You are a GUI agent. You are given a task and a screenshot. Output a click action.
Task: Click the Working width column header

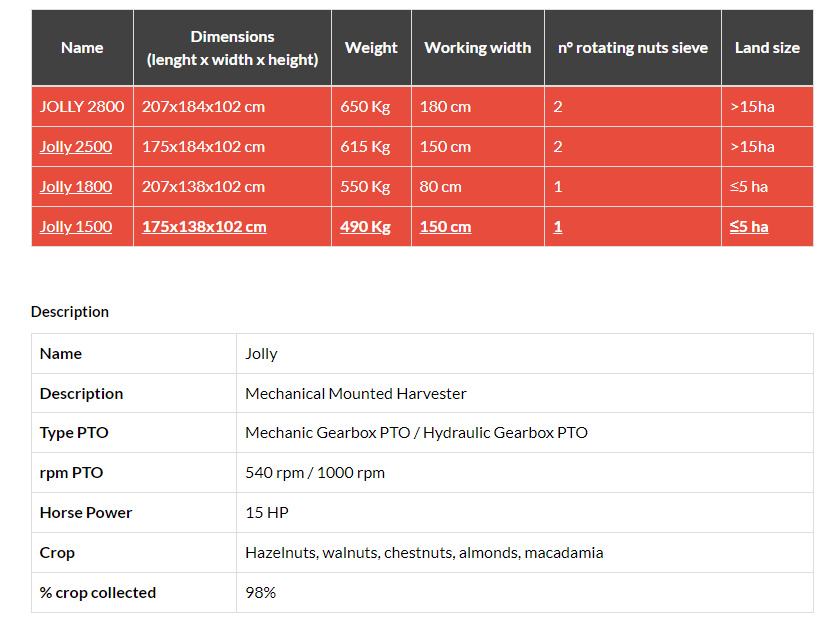477,48
